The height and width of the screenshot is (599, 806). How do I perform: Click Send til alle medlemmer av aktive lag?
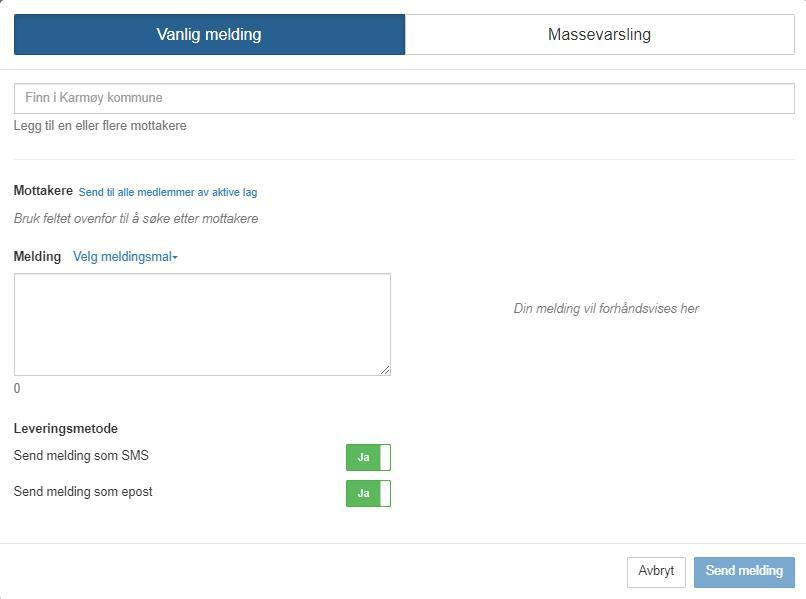(168, 192)
